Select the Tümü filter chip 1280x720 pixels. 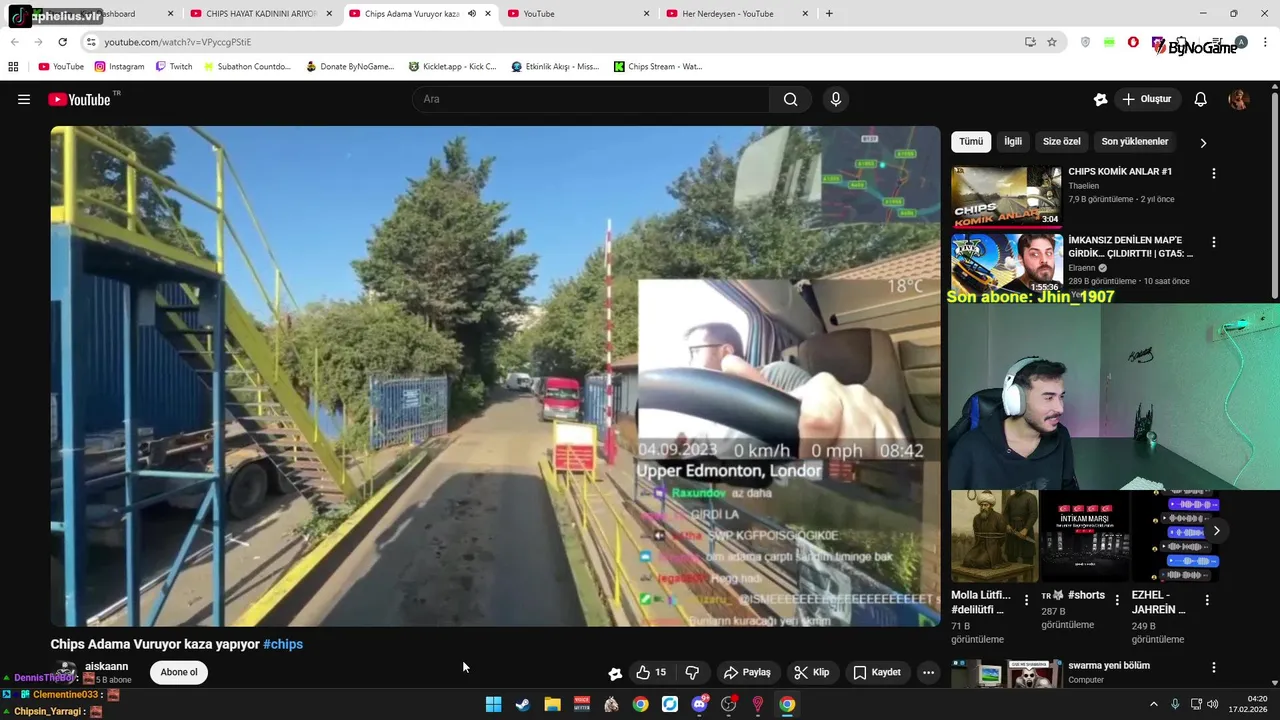[971, 142]
